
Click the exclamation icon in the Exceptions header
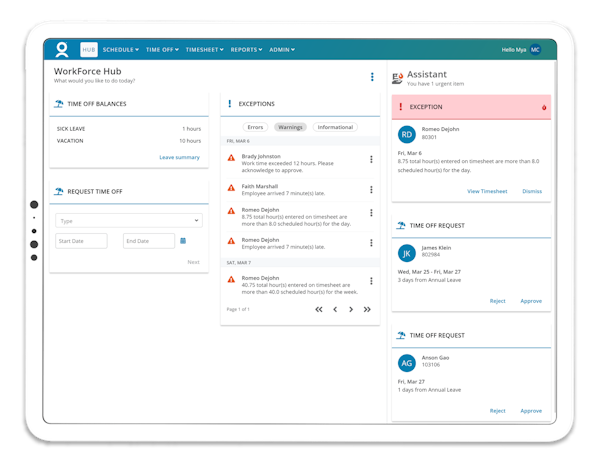tap(230, 104)
